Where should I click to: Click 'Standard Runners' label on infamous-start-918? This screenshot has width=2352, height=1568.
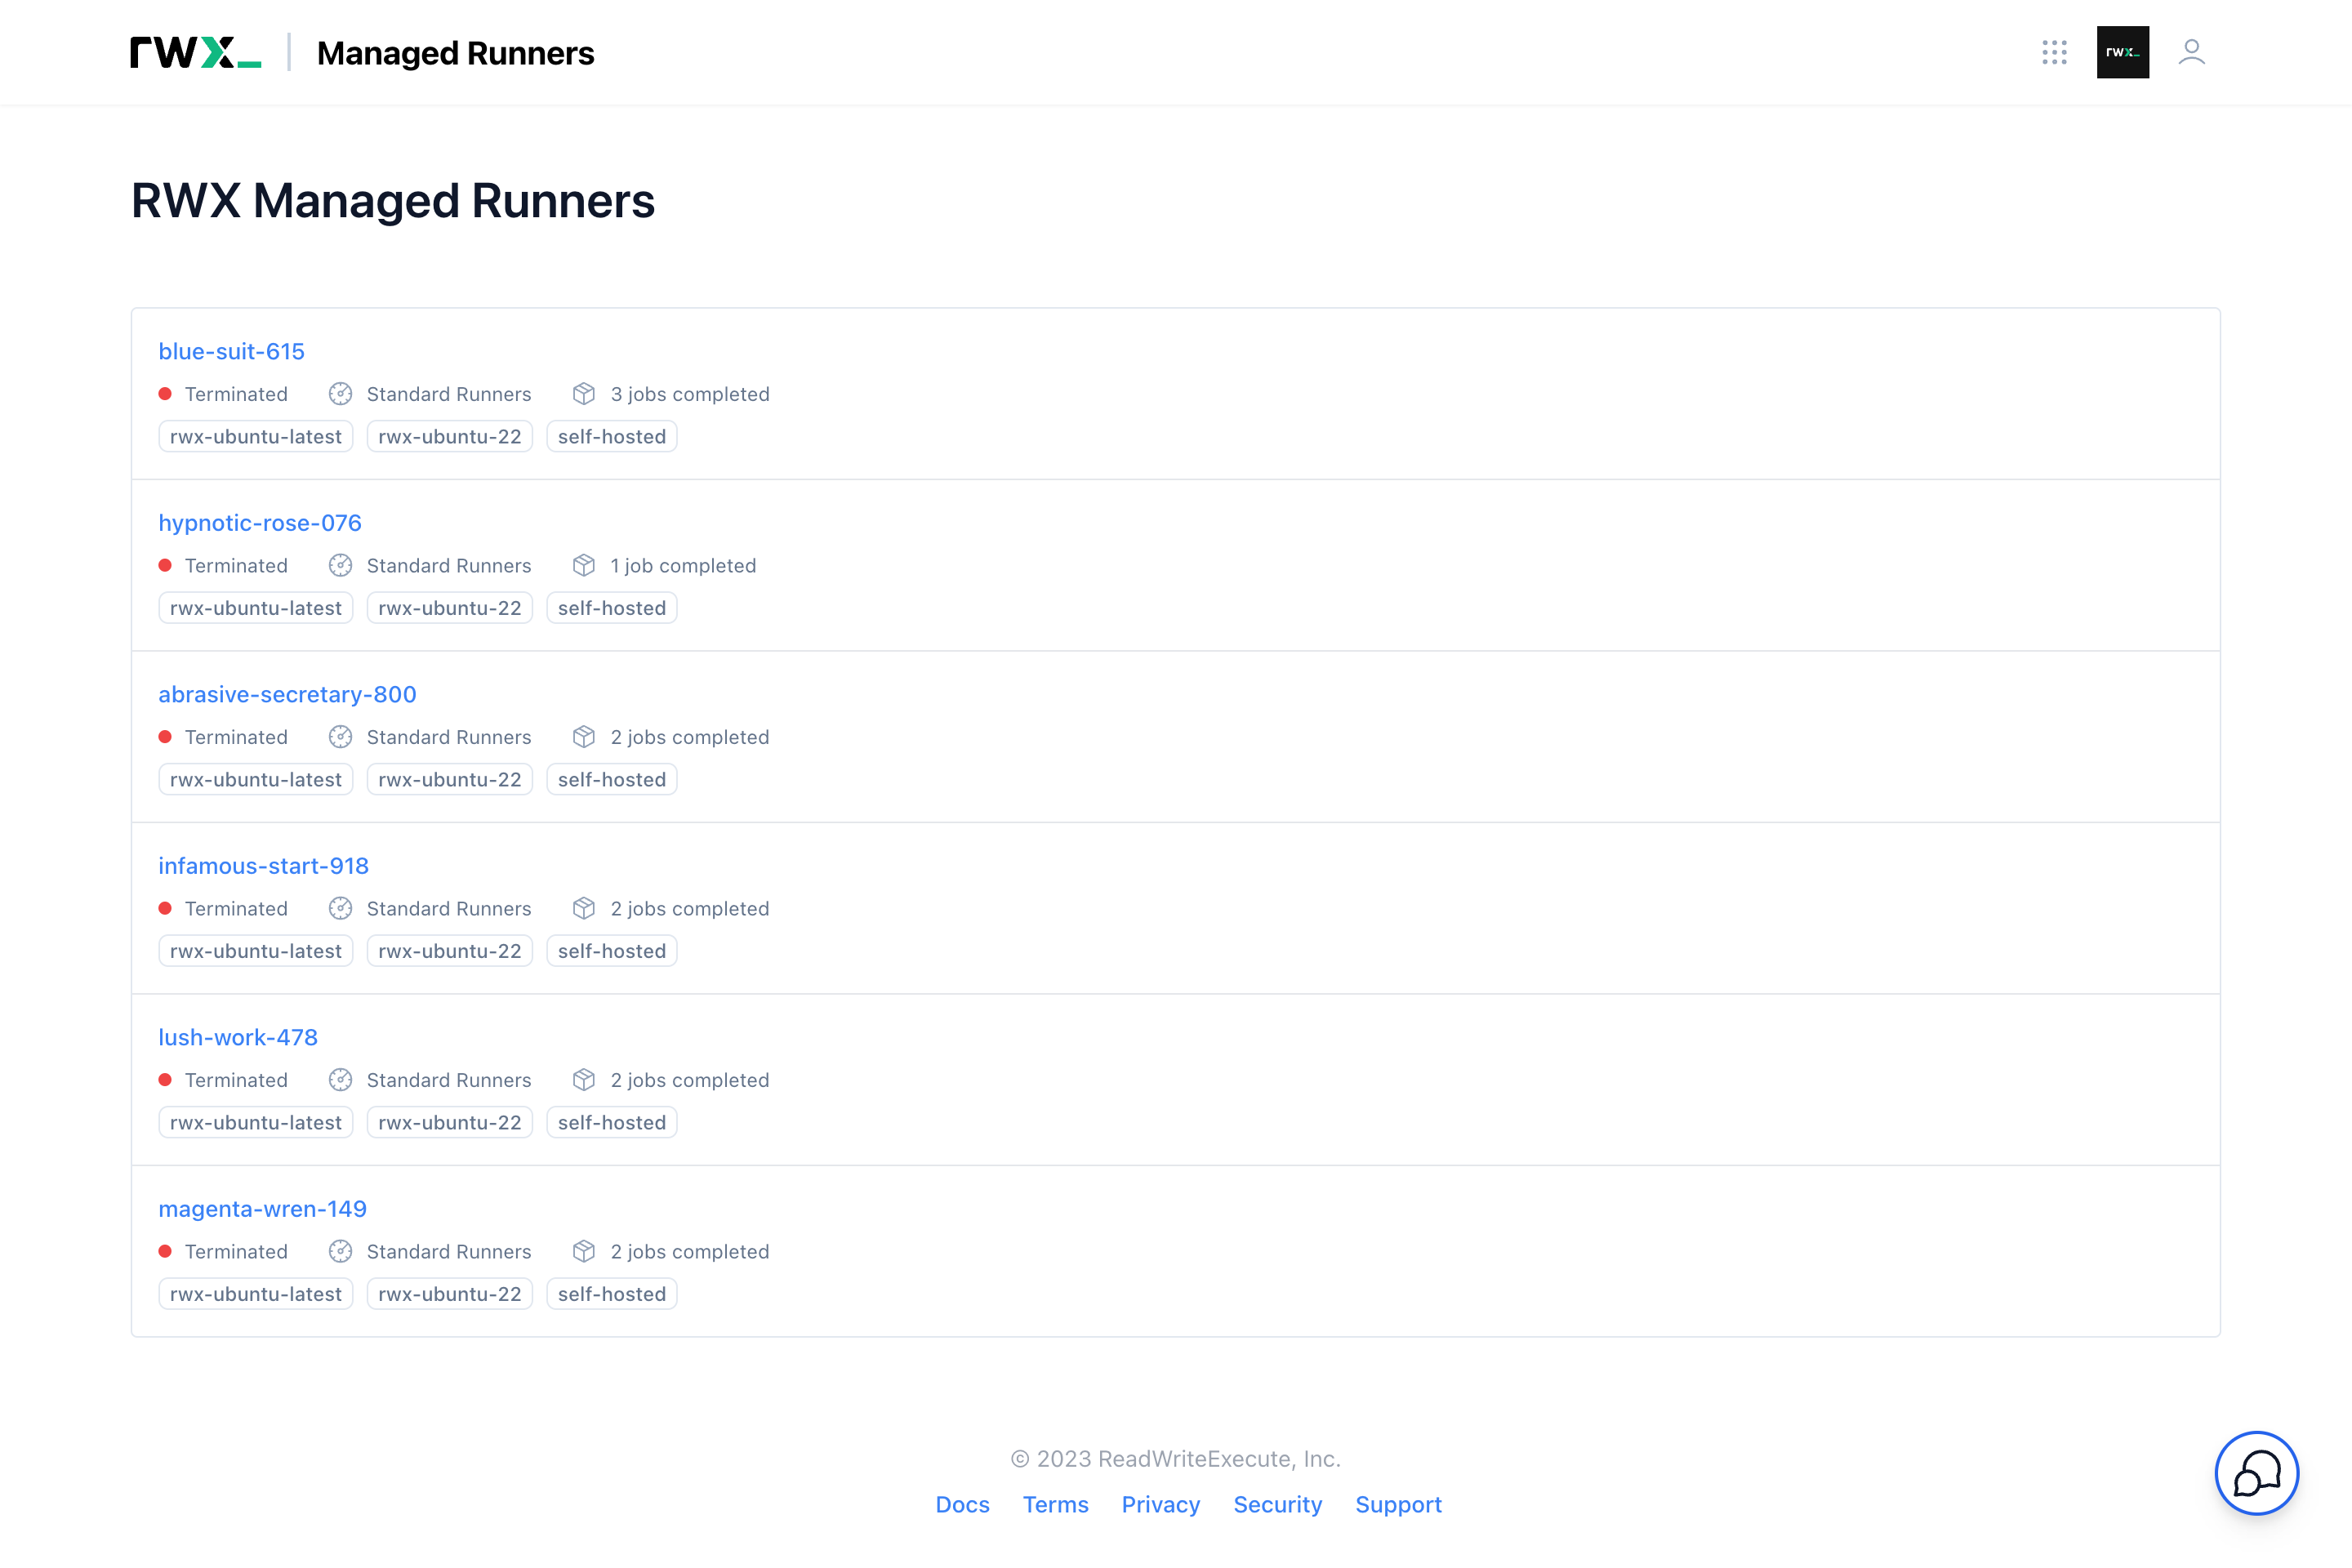tap(449, 908)
